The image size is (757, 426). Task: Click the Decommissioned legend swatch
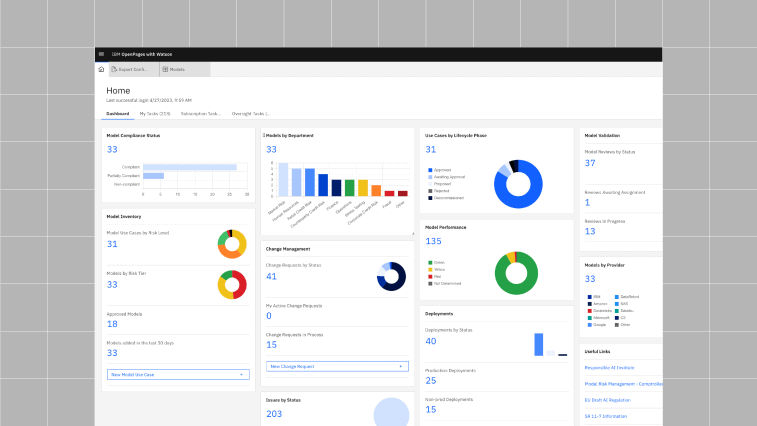(430, 198)
